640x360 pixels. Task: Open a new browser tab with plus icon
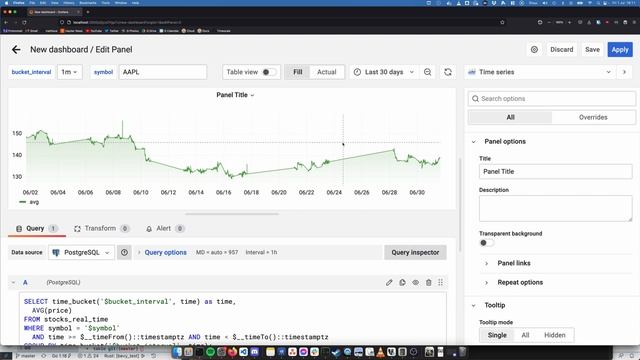pos(88,12)
